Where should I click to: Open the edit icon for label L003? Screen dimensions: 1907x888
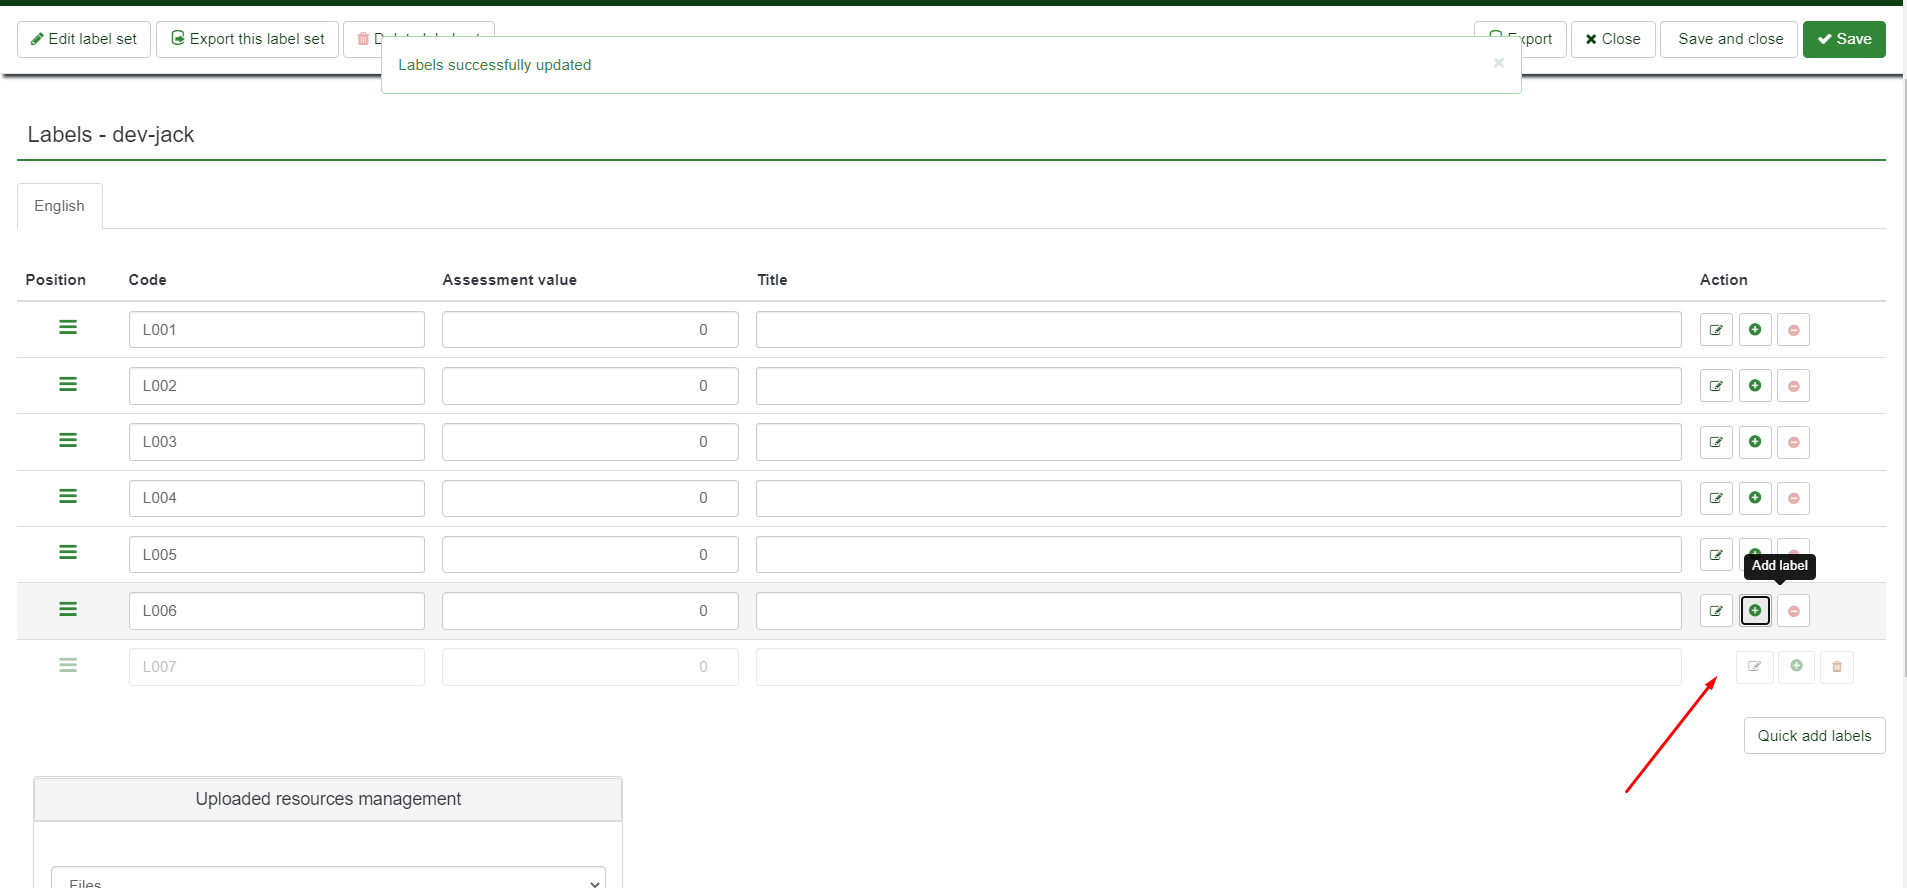point(1716,442)
